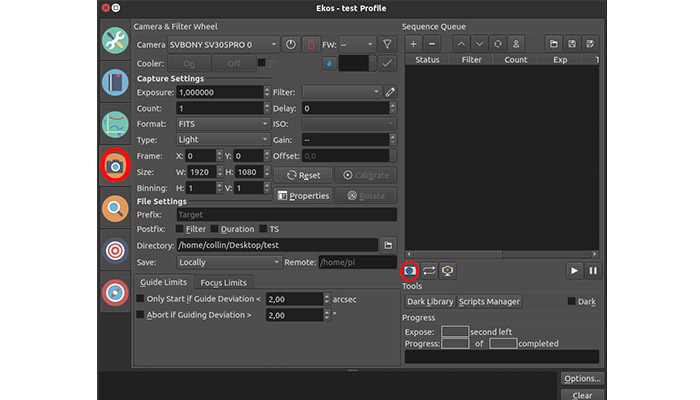Click the Dark Library button
This screenshot has width=700, height=400.
(x=430, y=301)
